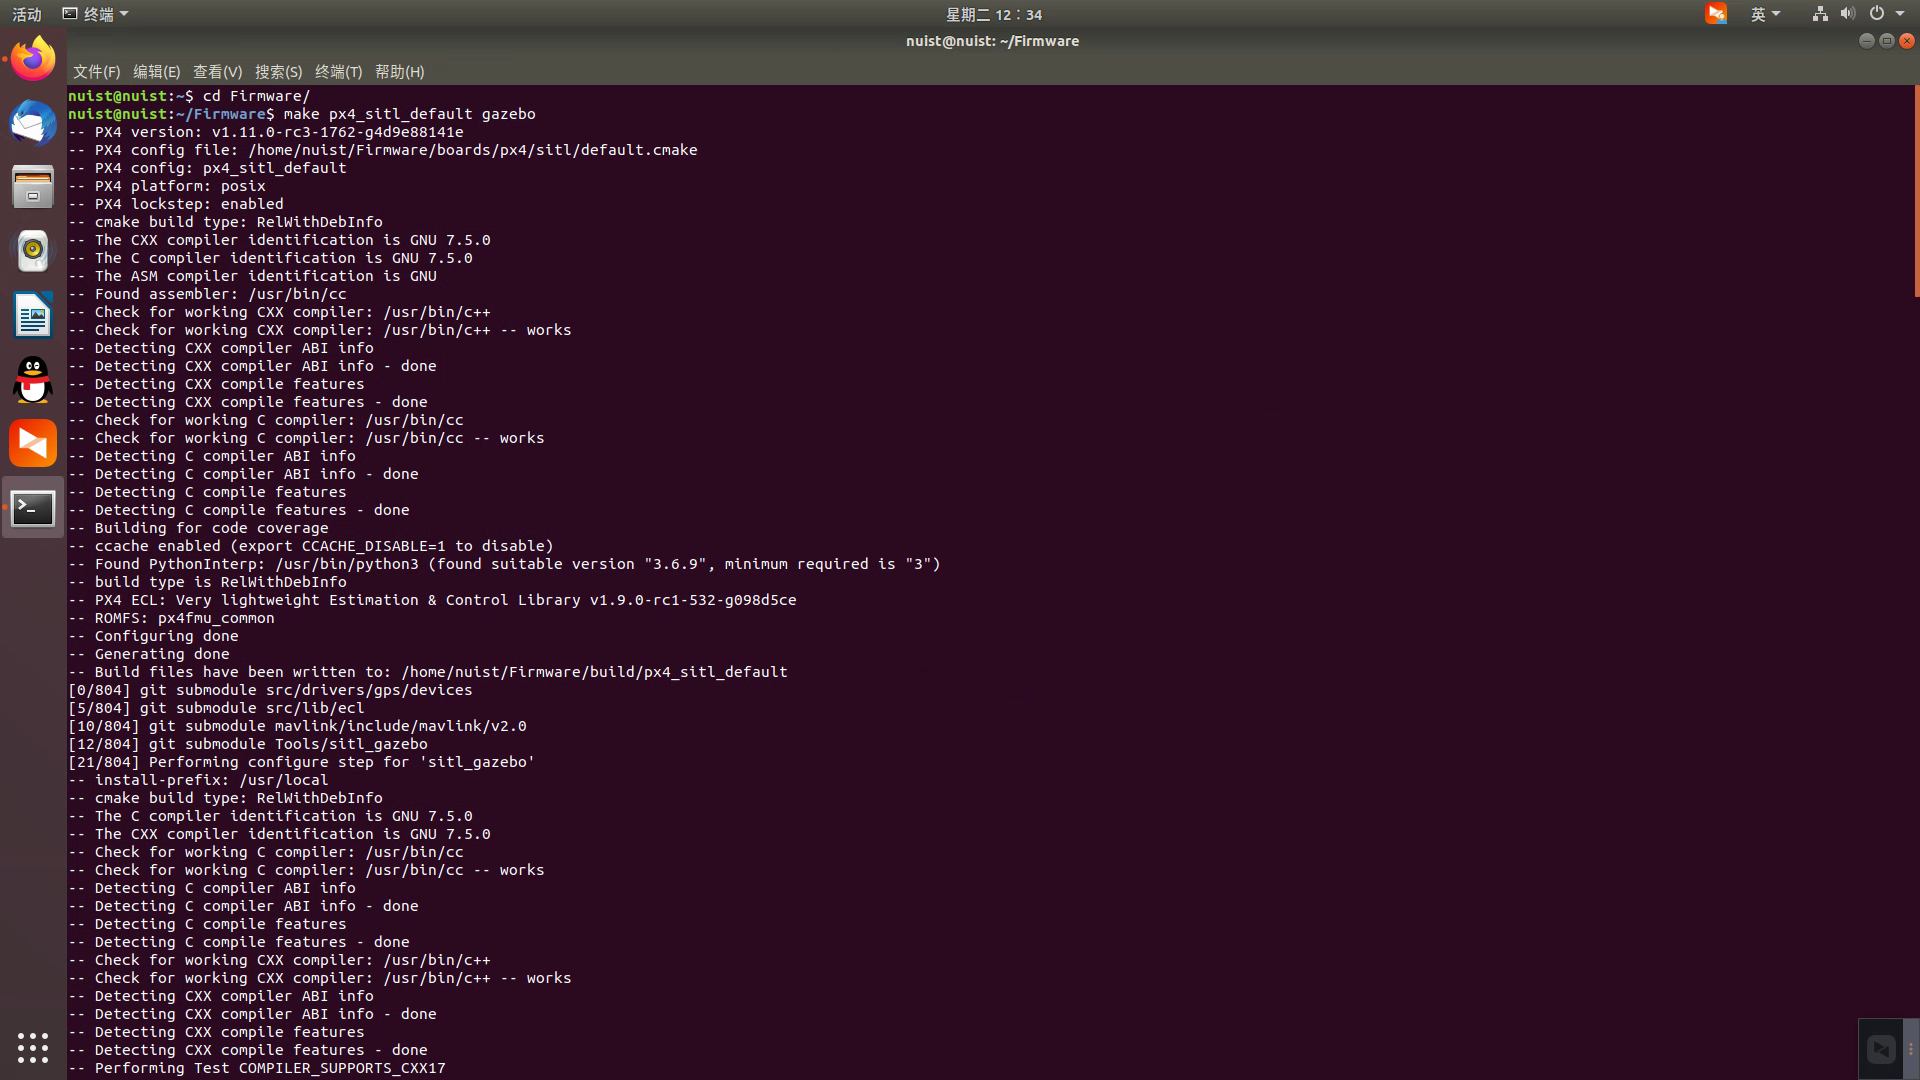Click the volume icon to adjust sound
Image resolution: width=1920 pixels, height=1080 pixels.
pos(1847,14)
